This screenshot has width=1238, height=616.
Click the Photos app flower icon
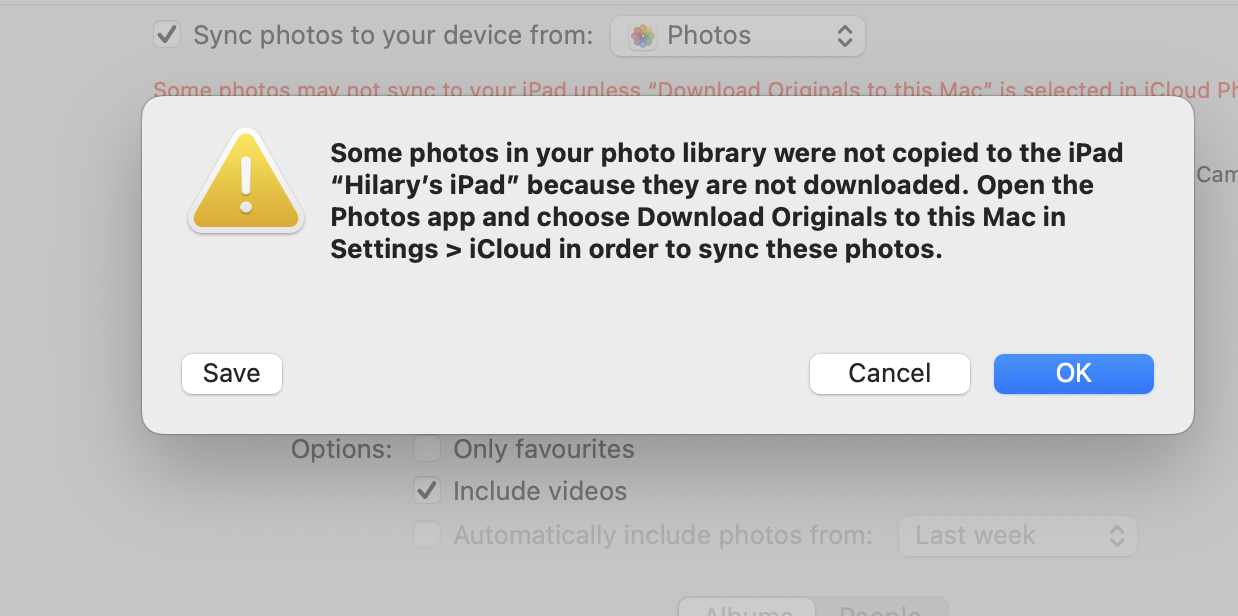643,37
